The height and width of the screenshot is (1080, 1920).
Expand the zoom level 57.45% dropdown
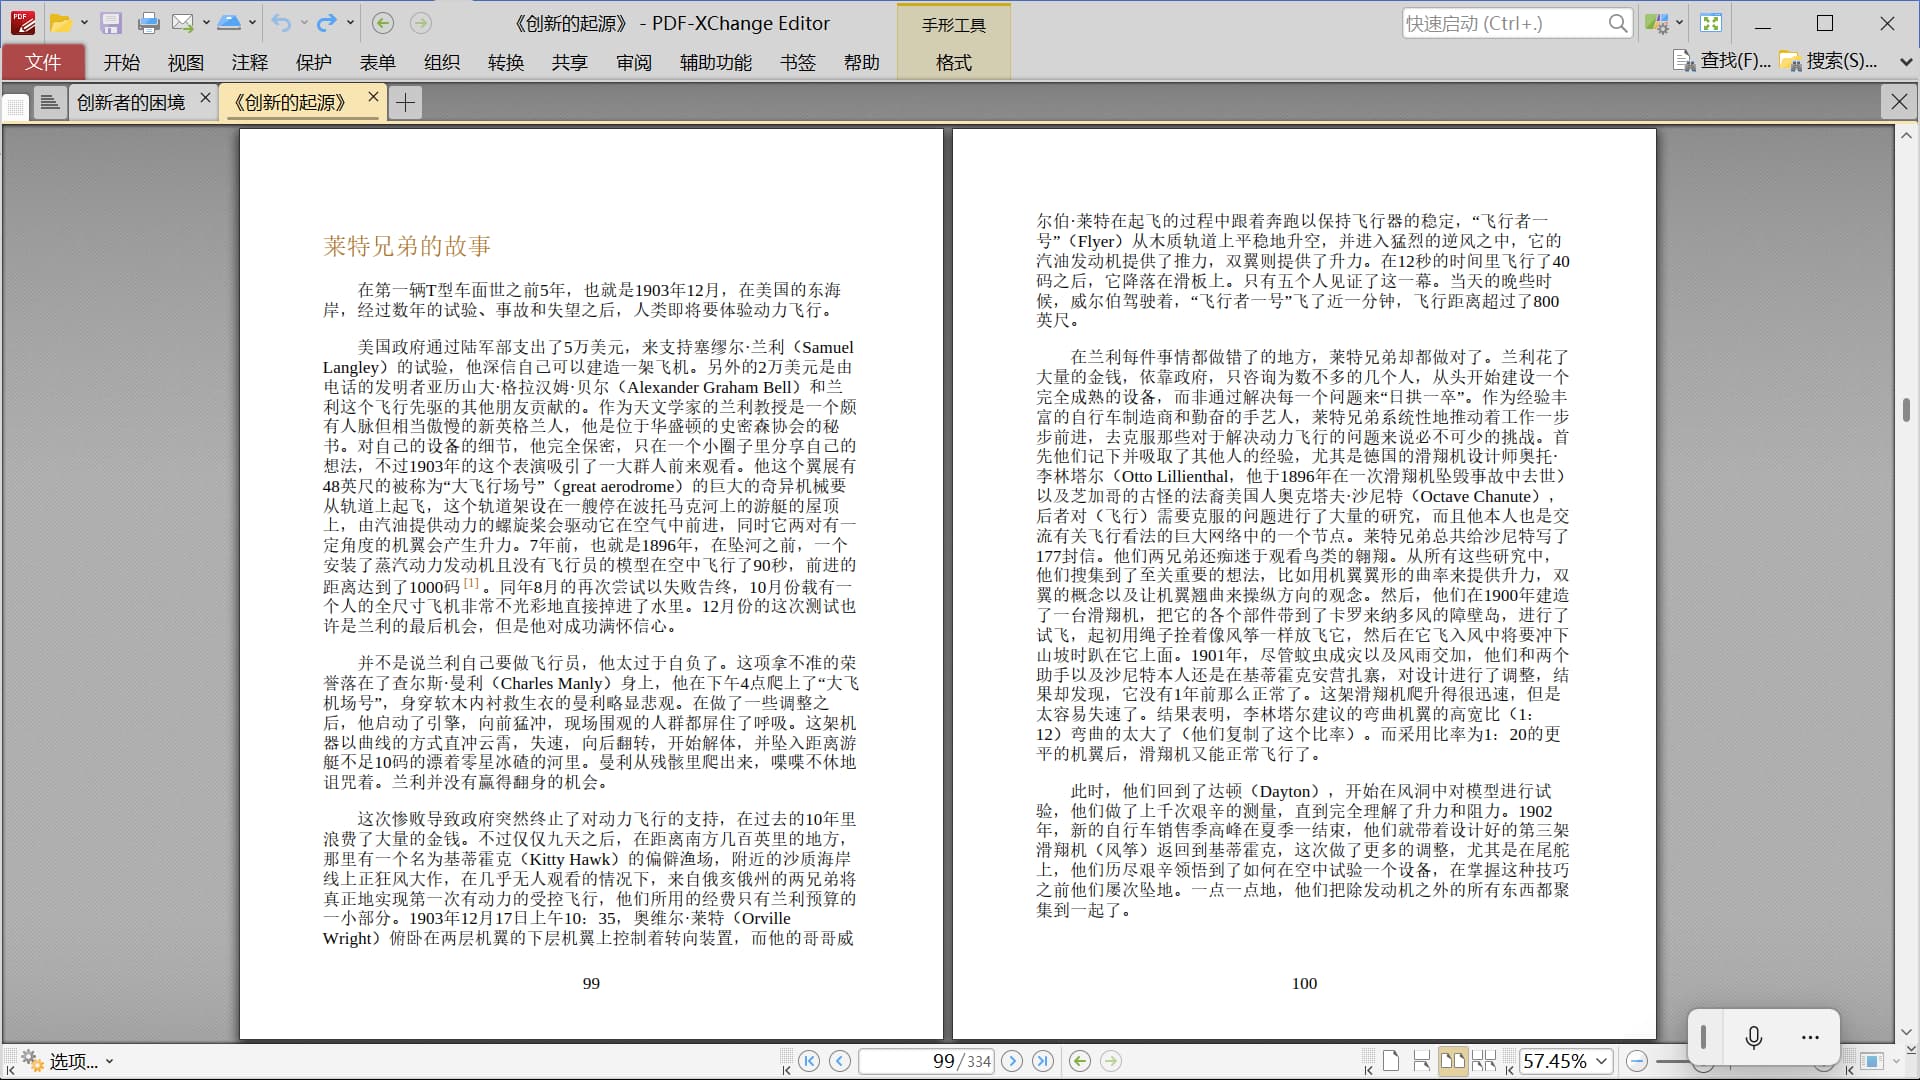coord(1602,1061)
